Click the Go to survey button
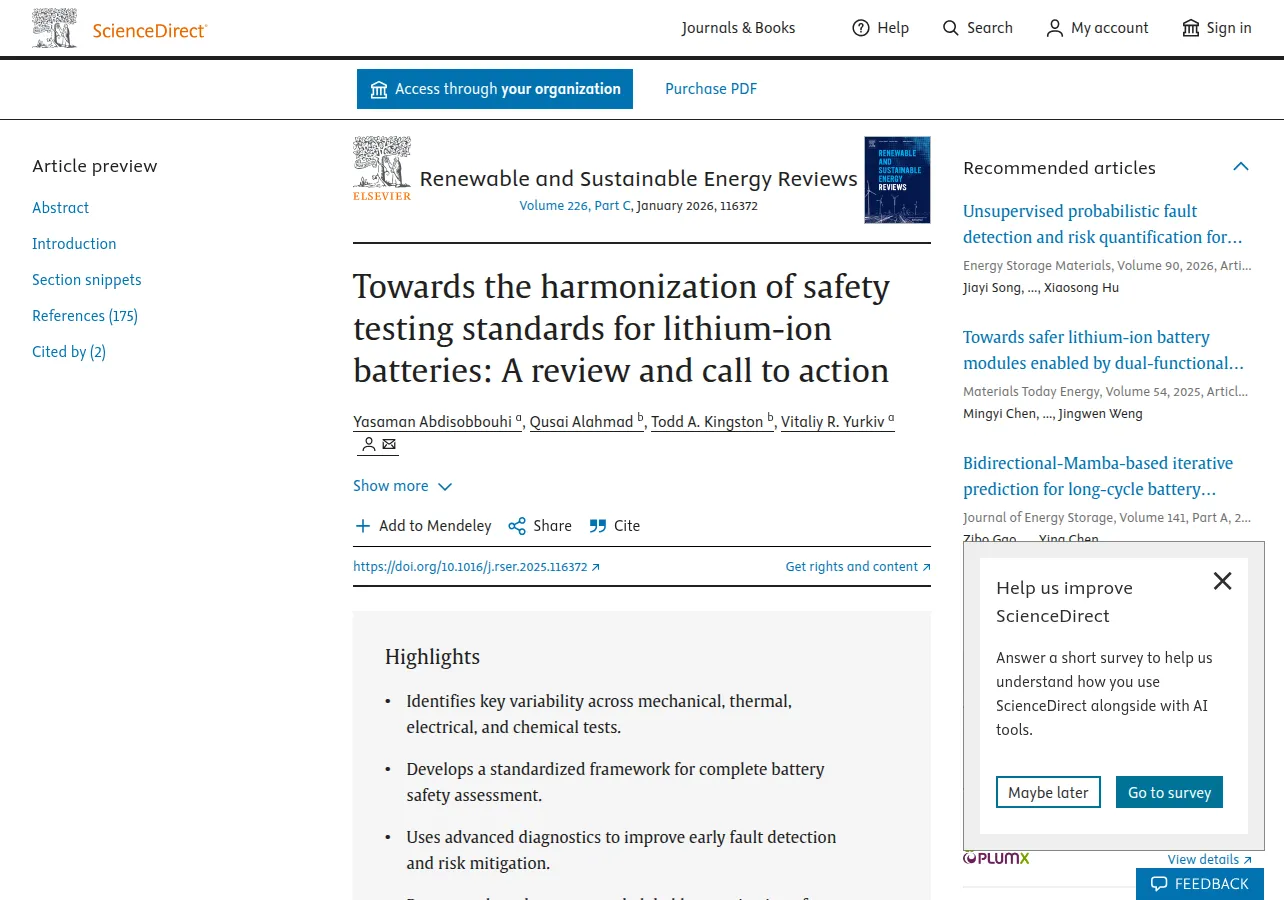The height and width of the screenshot is (900, 1284). click(1169, 792)
